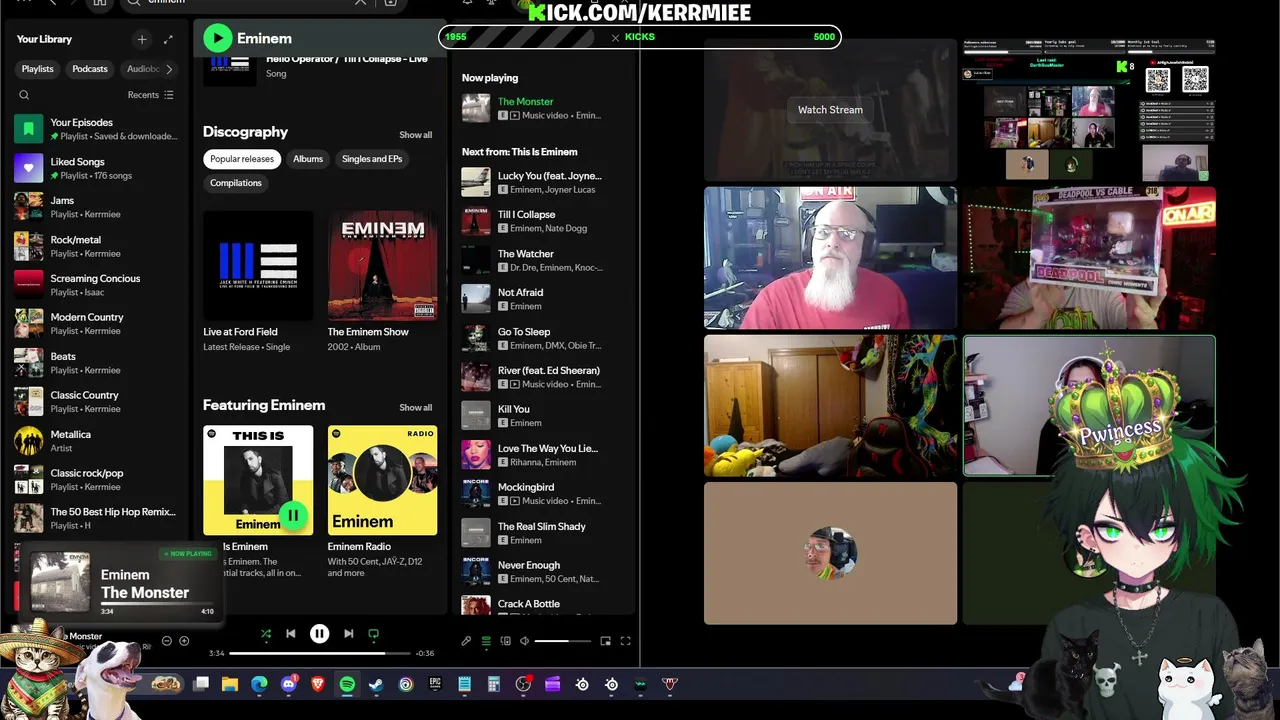Open Microsoft Edge from the taskbar
This screenshot has width=1280, height=720.
tap(260, 684)
